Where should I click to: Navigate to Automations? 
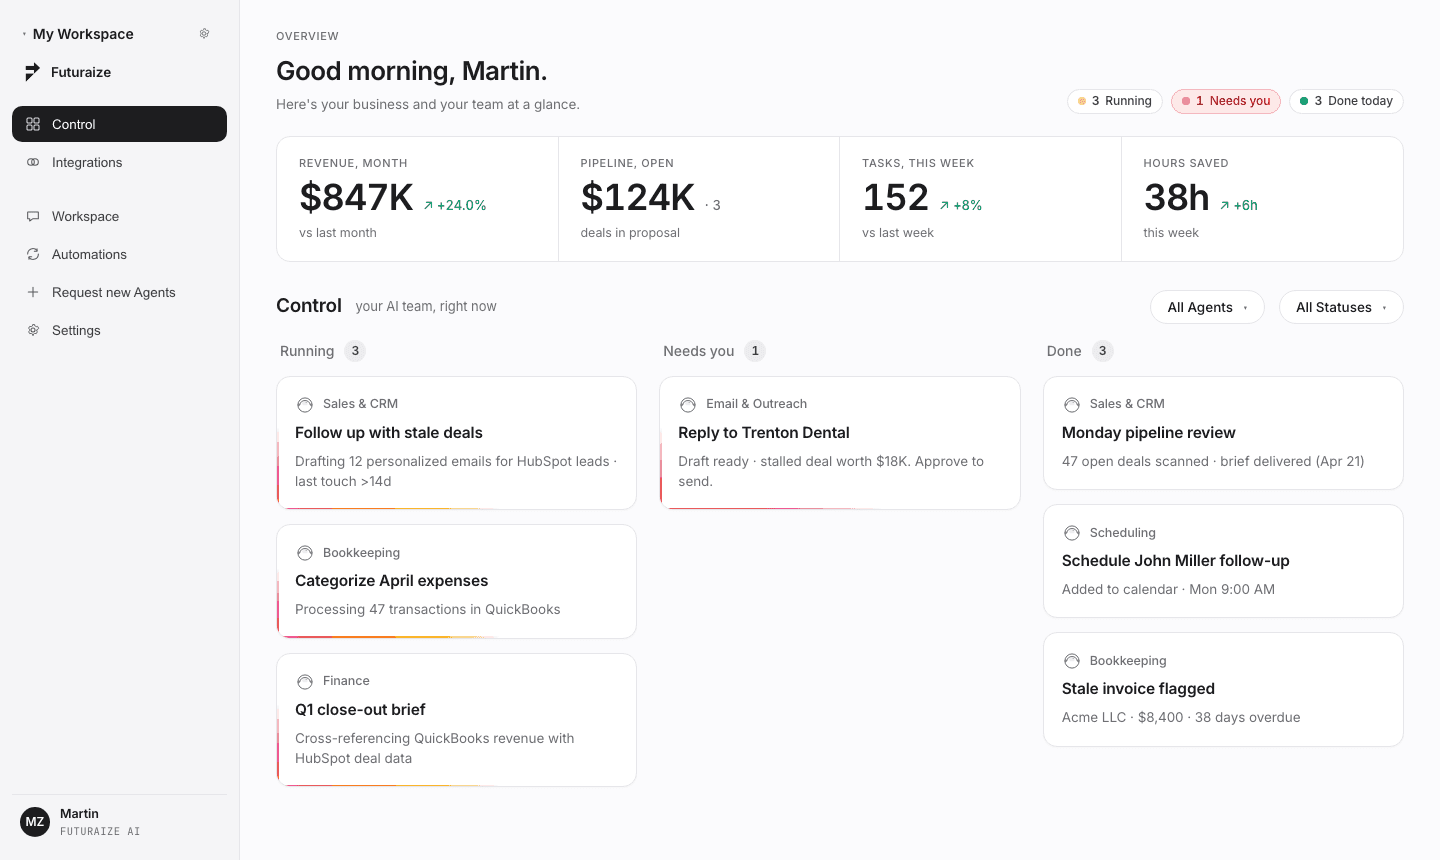coord(119,254)
